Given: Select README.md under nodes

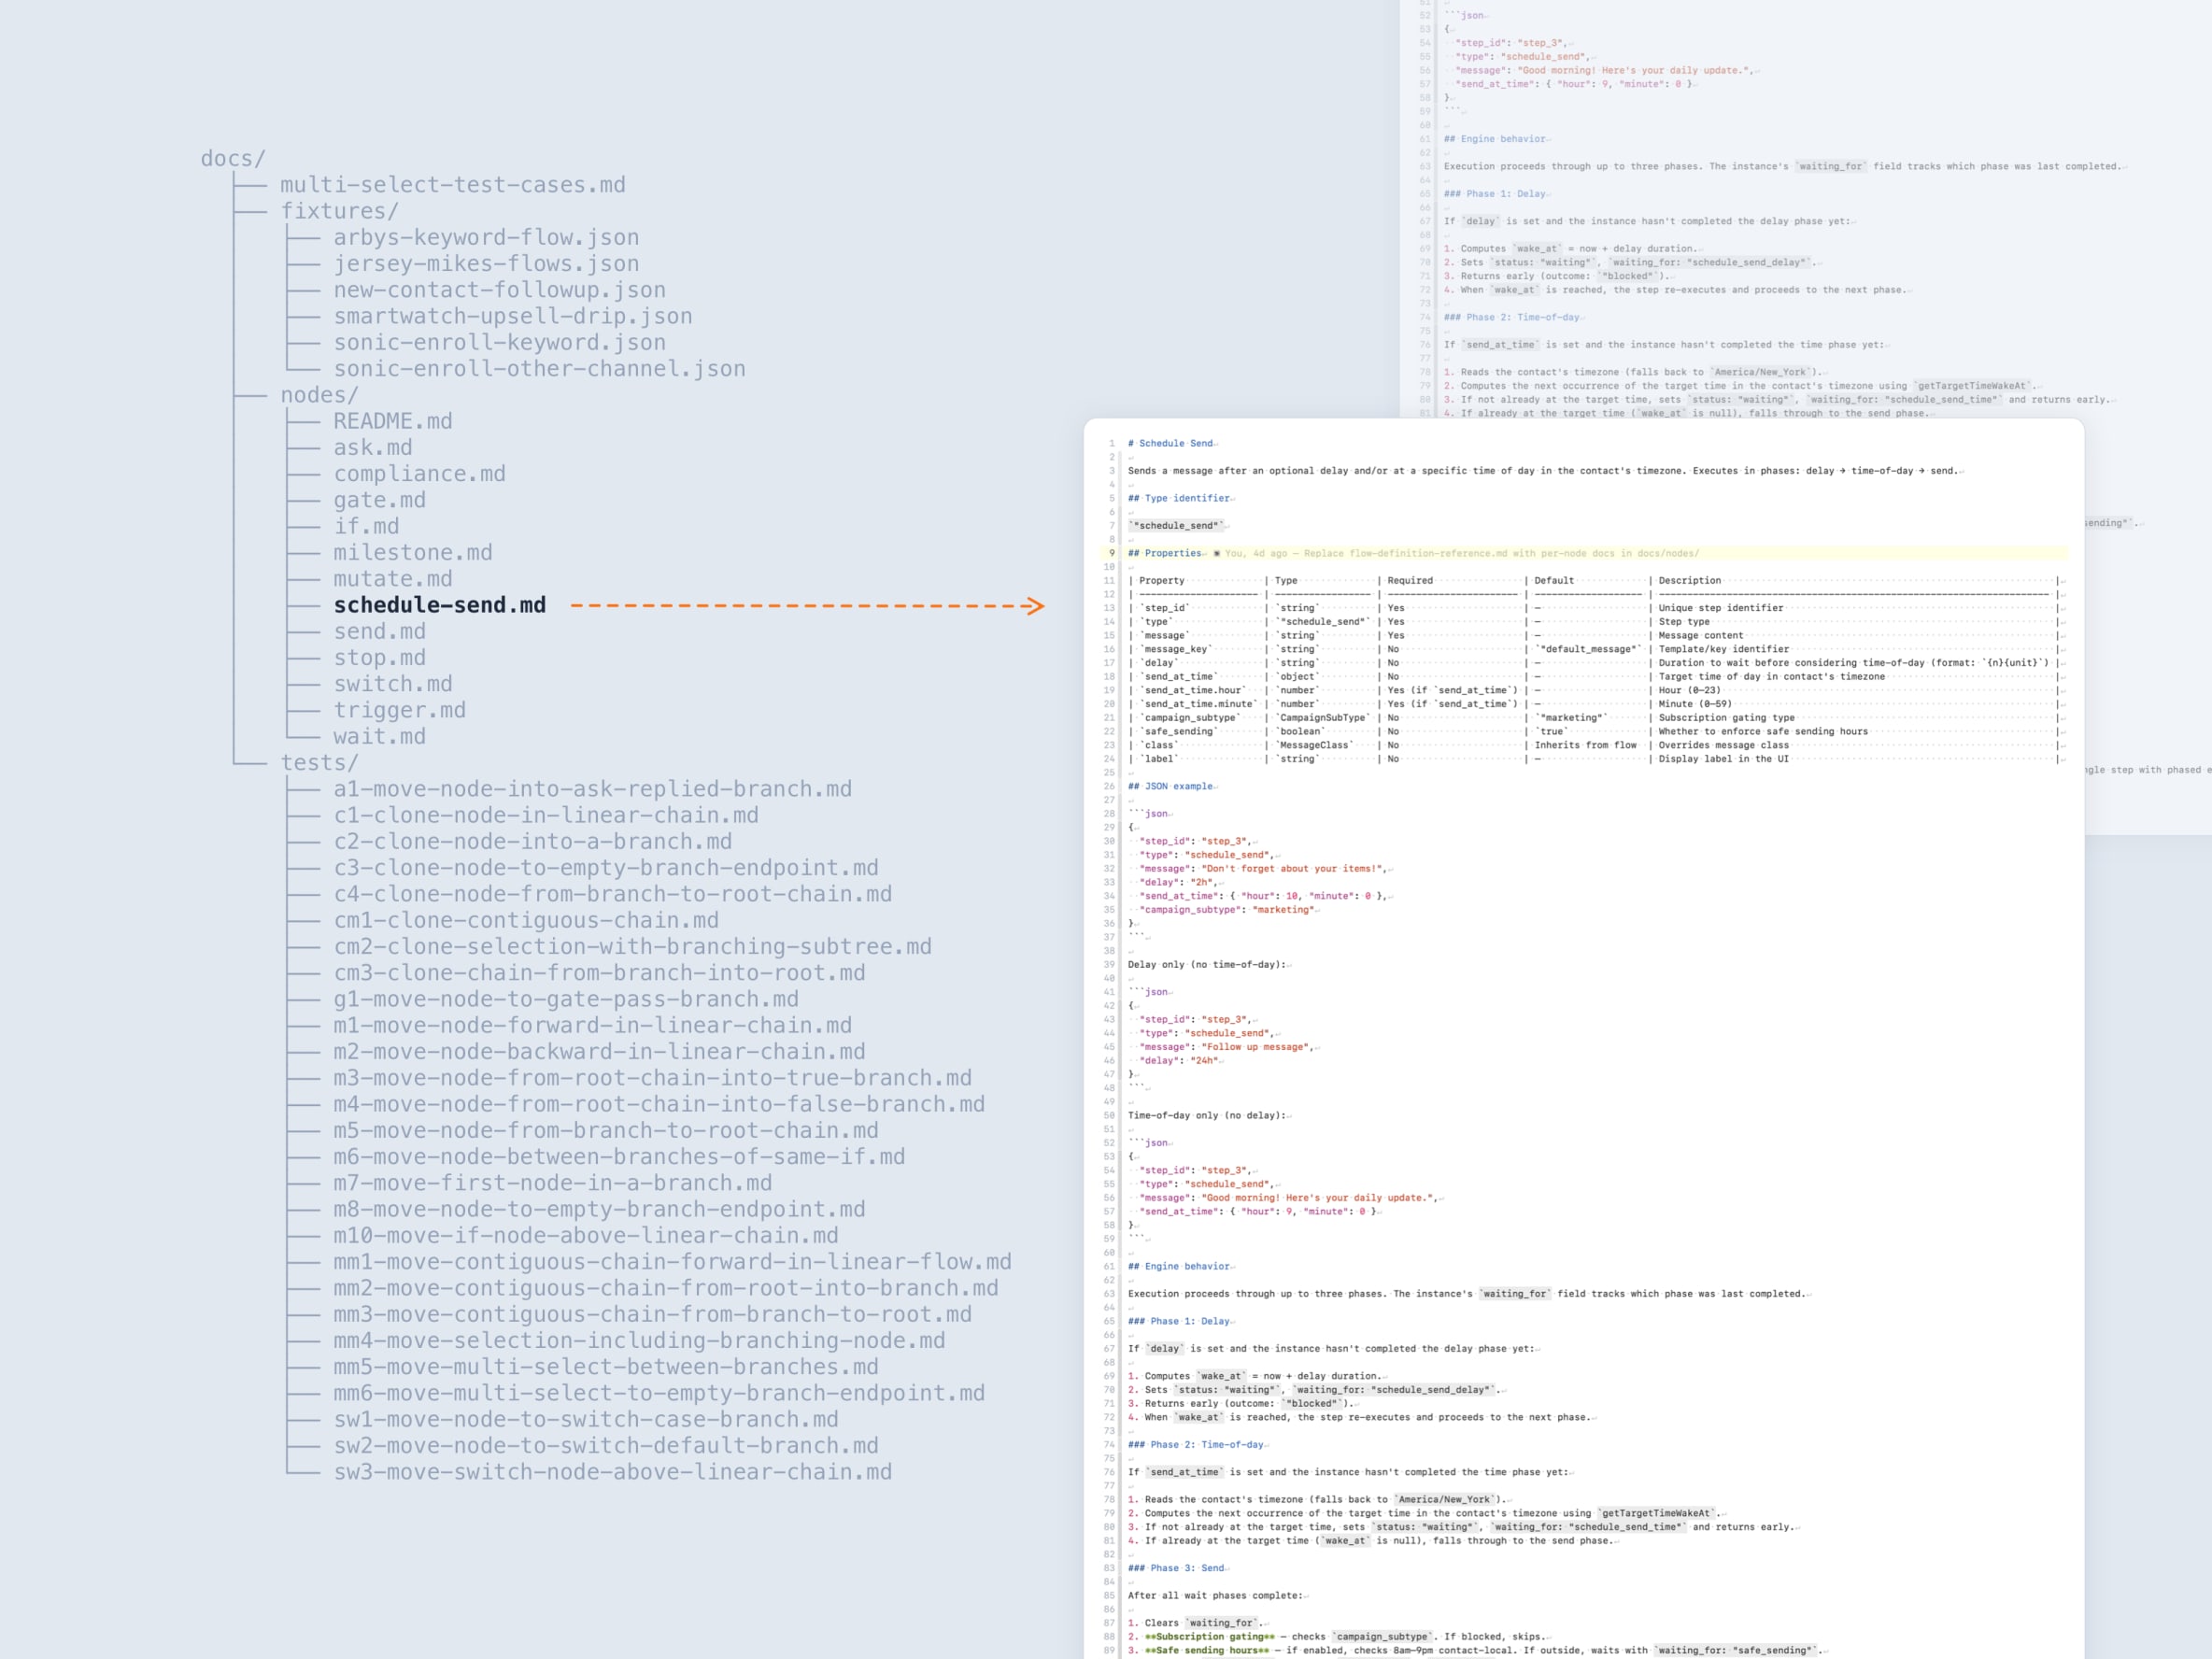Looking at the screenshot, I should [392, 421].
